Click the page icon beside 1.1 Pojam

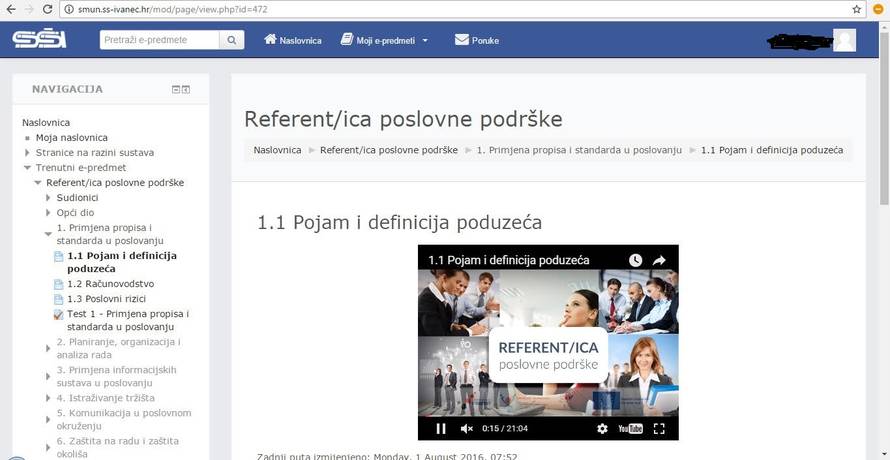(58, 256)
